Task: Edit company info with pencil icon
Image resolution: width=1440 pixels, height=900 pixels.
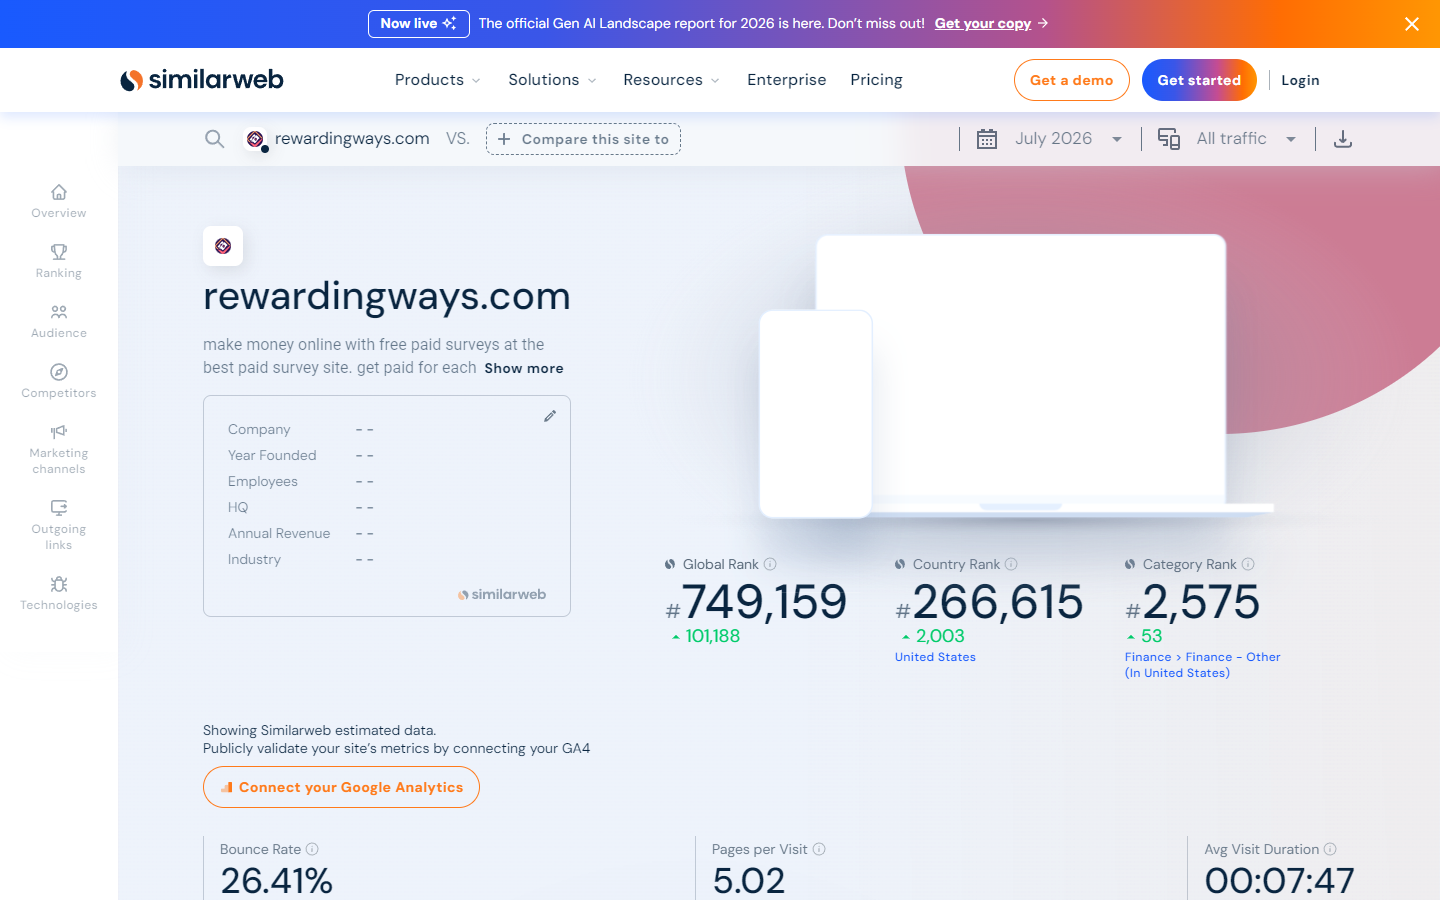Action: 550,416
